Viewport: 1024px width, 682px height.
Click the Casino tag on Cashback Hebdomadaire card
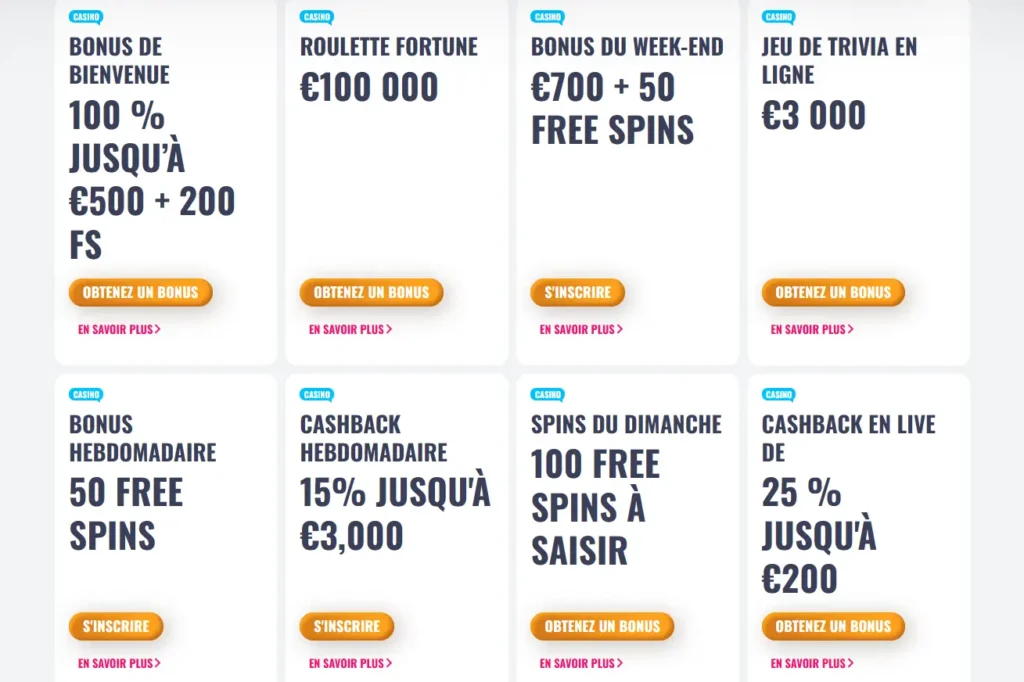[x=317, y=395]
